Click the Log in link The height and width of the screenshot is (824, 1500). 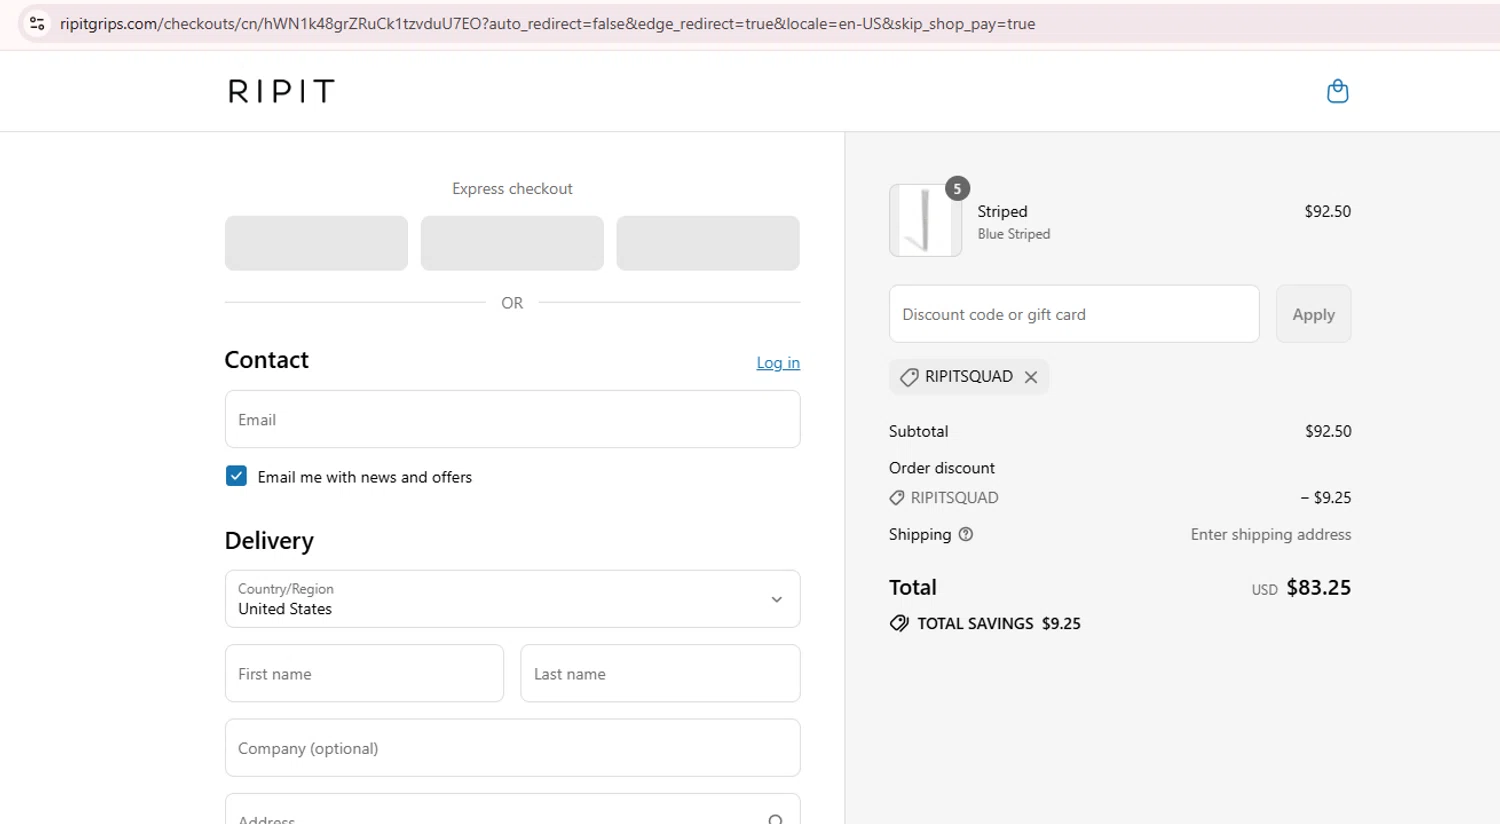coord(778,362)
